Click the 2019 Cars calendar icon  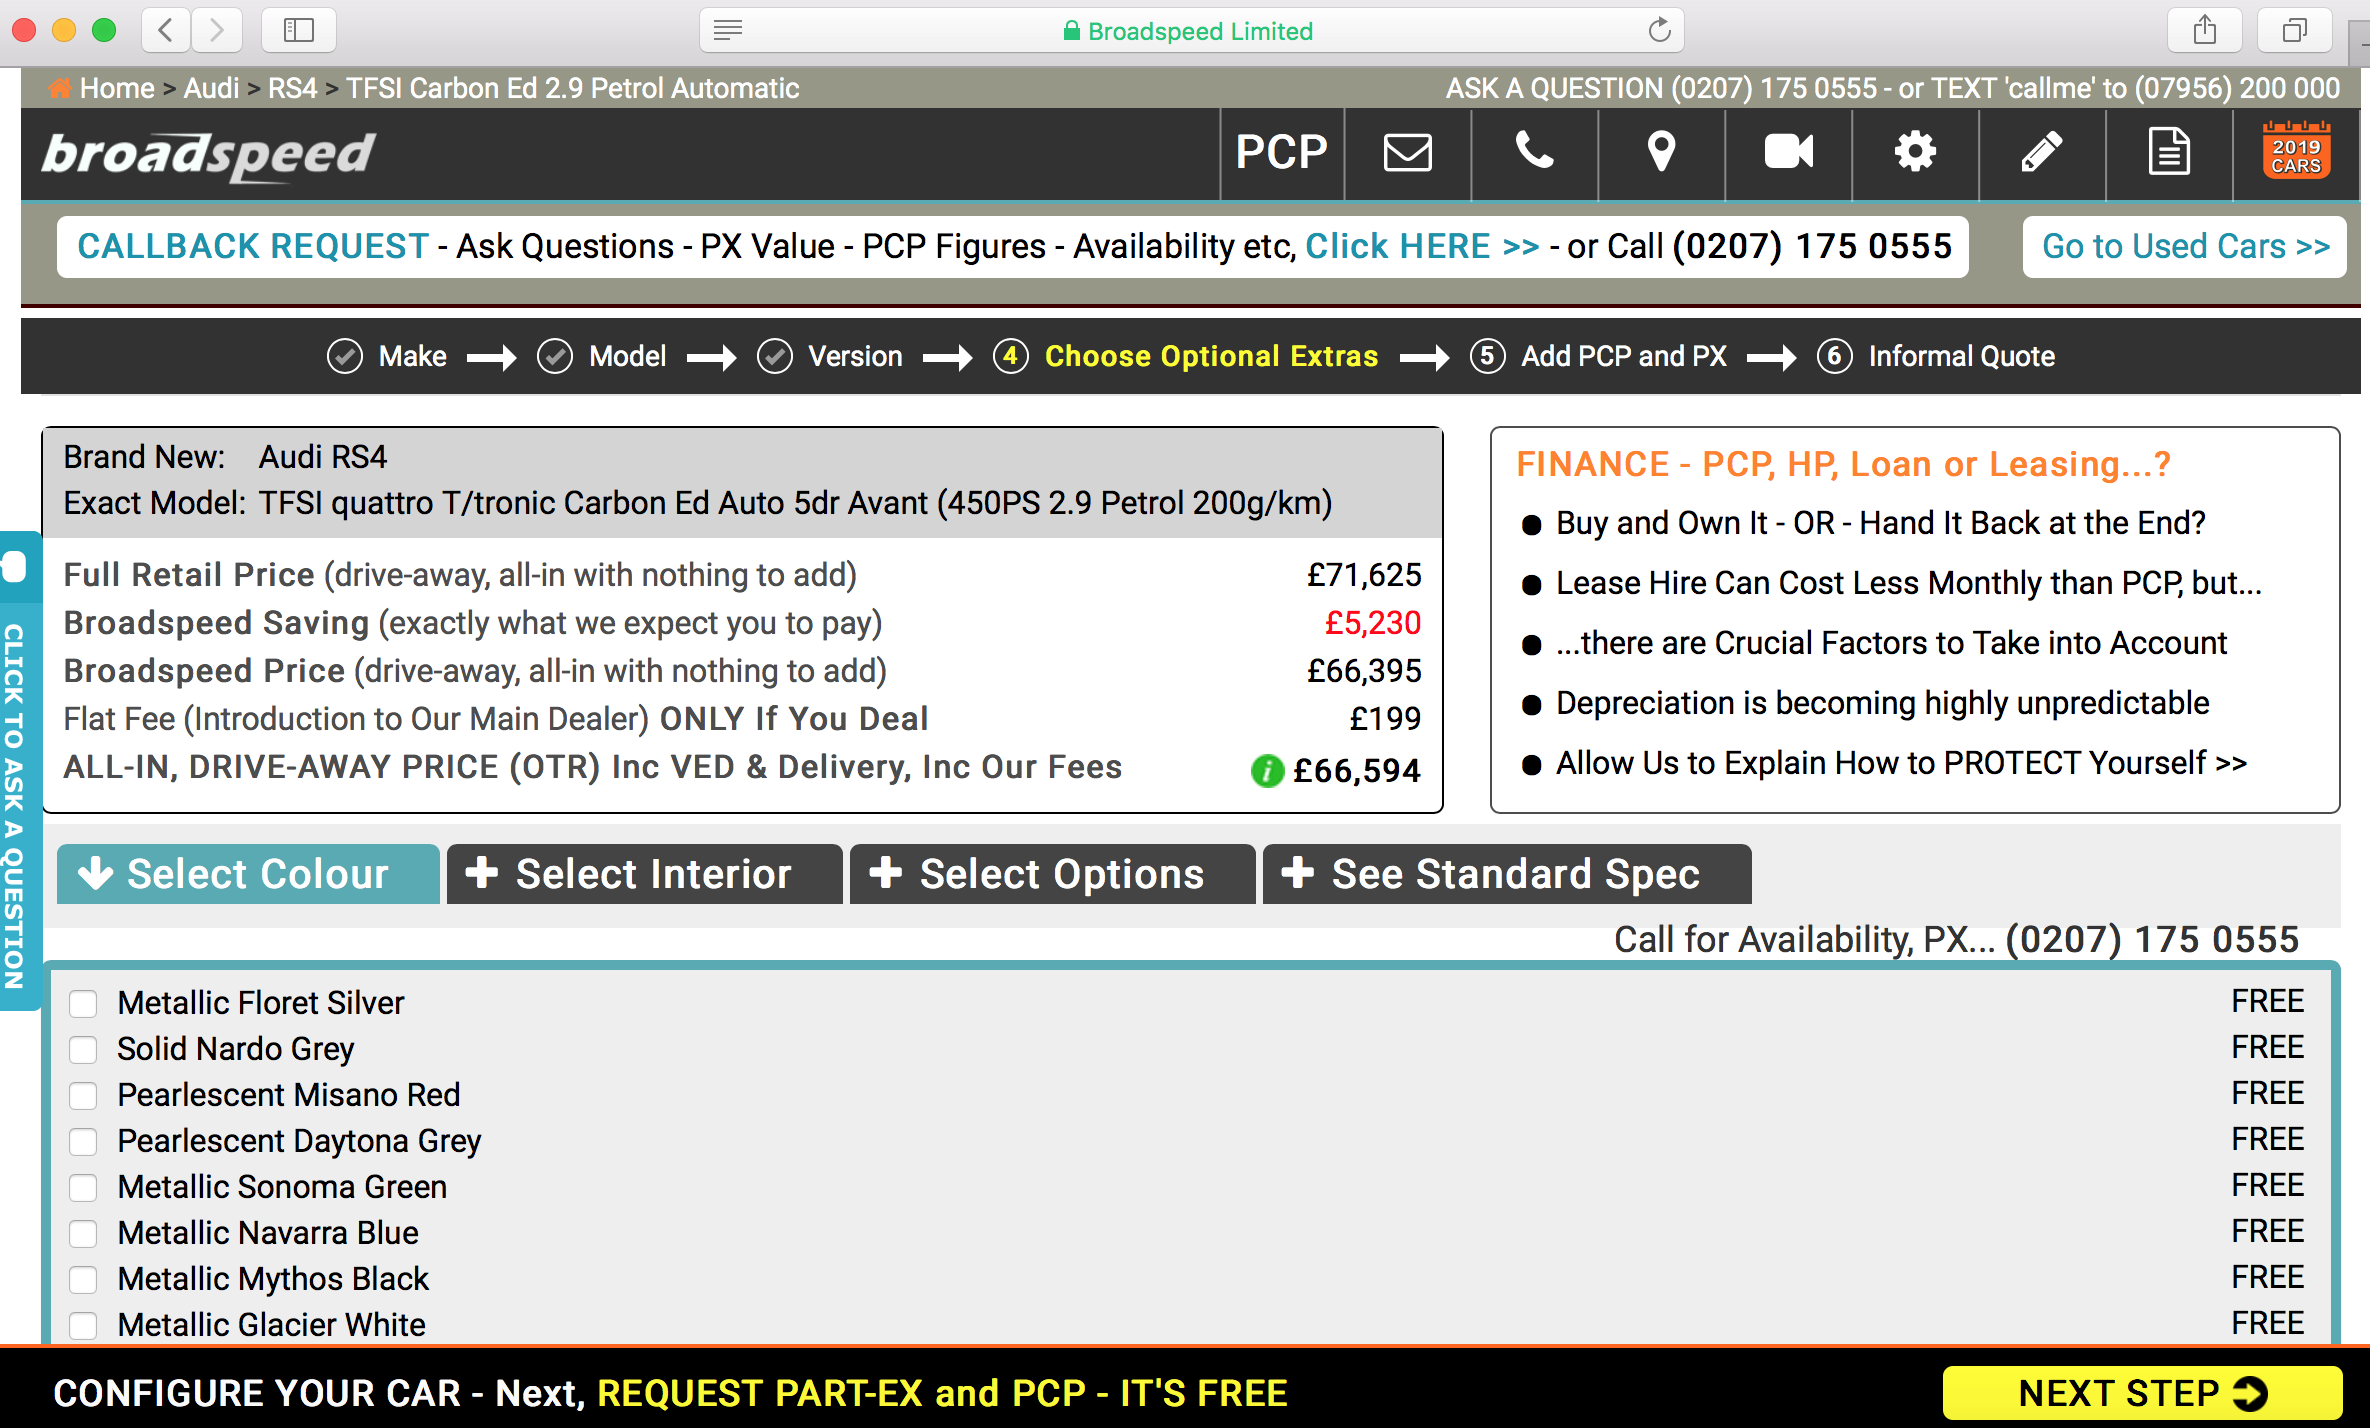(x=2296, y=153)
